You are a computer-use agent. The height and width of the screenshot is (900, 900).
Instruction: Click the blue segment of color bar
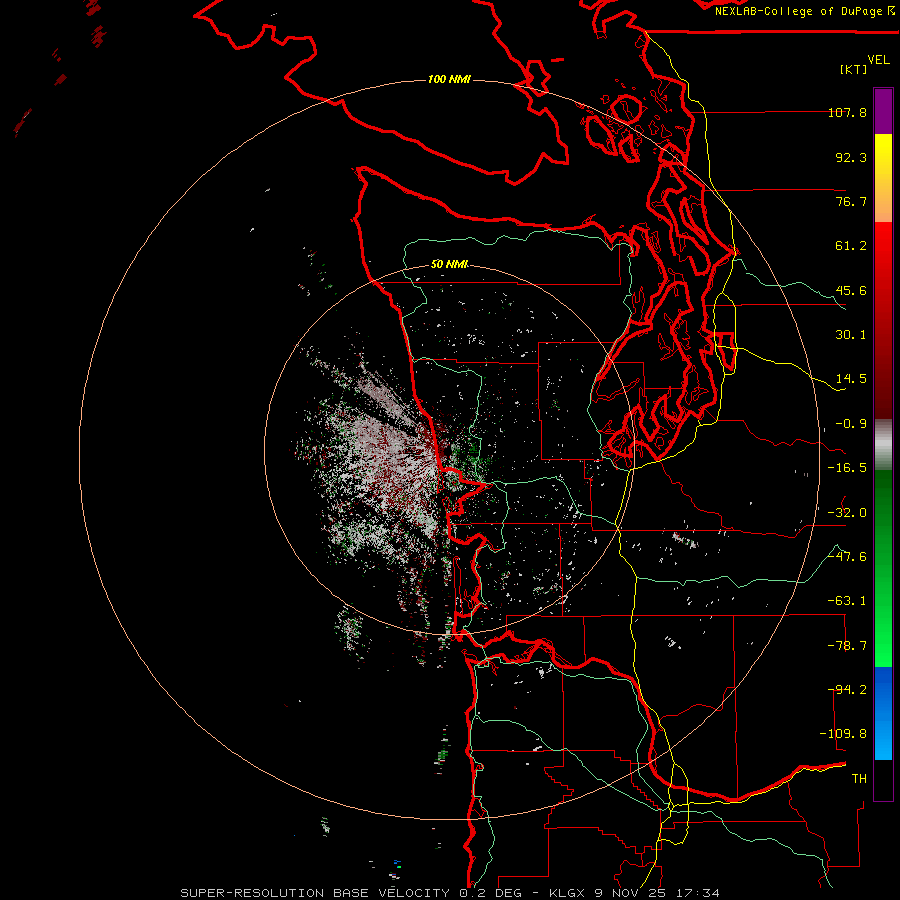click(883, 713)
